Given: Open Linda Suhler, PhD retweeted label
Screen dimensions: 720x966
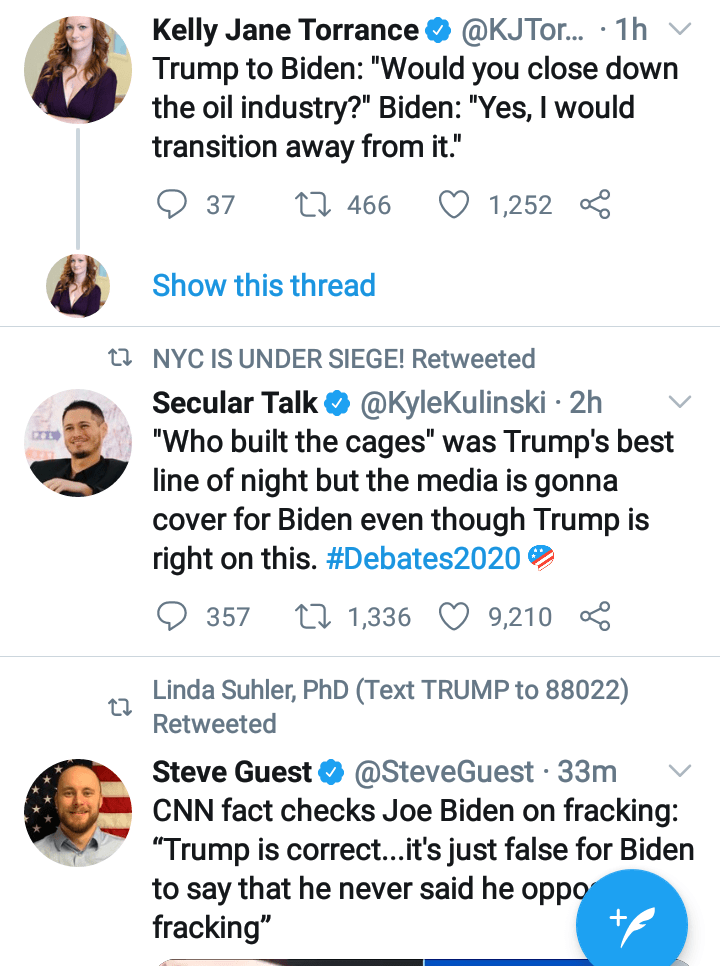Looking at the screenshot, I should pos(390,706).
